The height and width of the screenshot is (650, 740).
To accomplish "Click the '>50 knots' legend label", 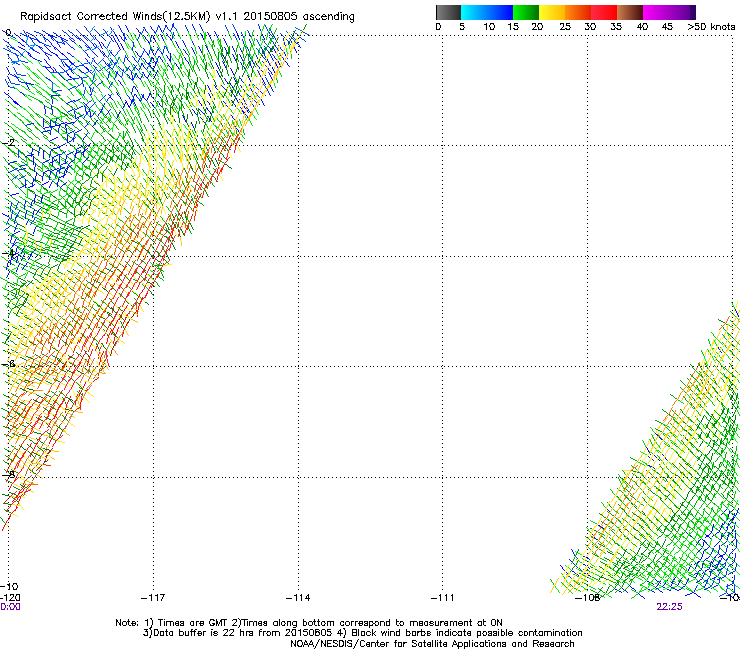I will (x=711, y=27).
